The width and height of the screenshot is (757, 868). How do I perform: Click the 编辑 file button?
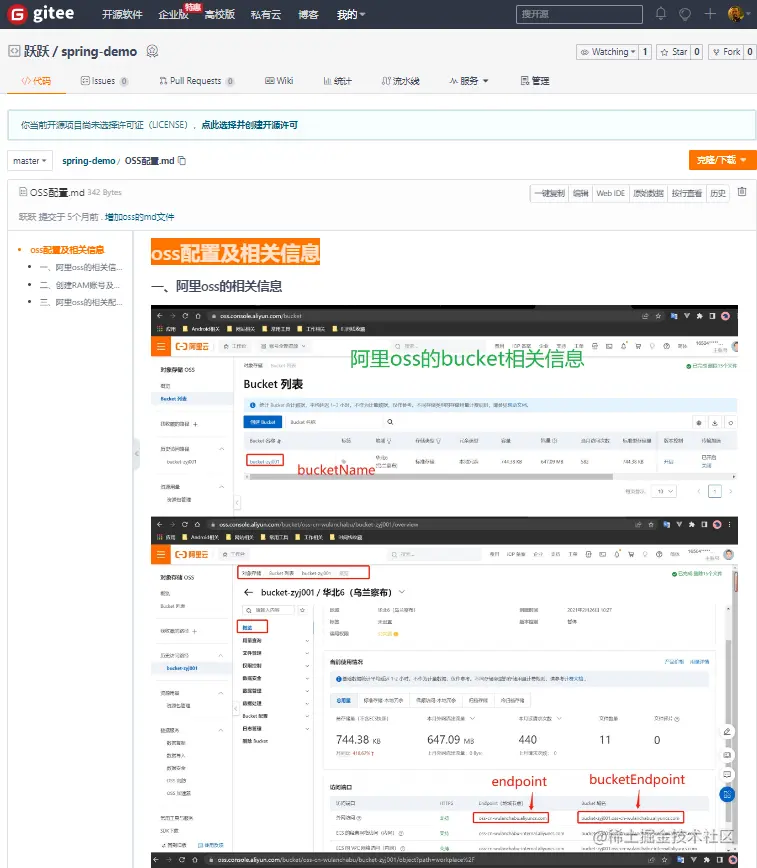[580, 193]
